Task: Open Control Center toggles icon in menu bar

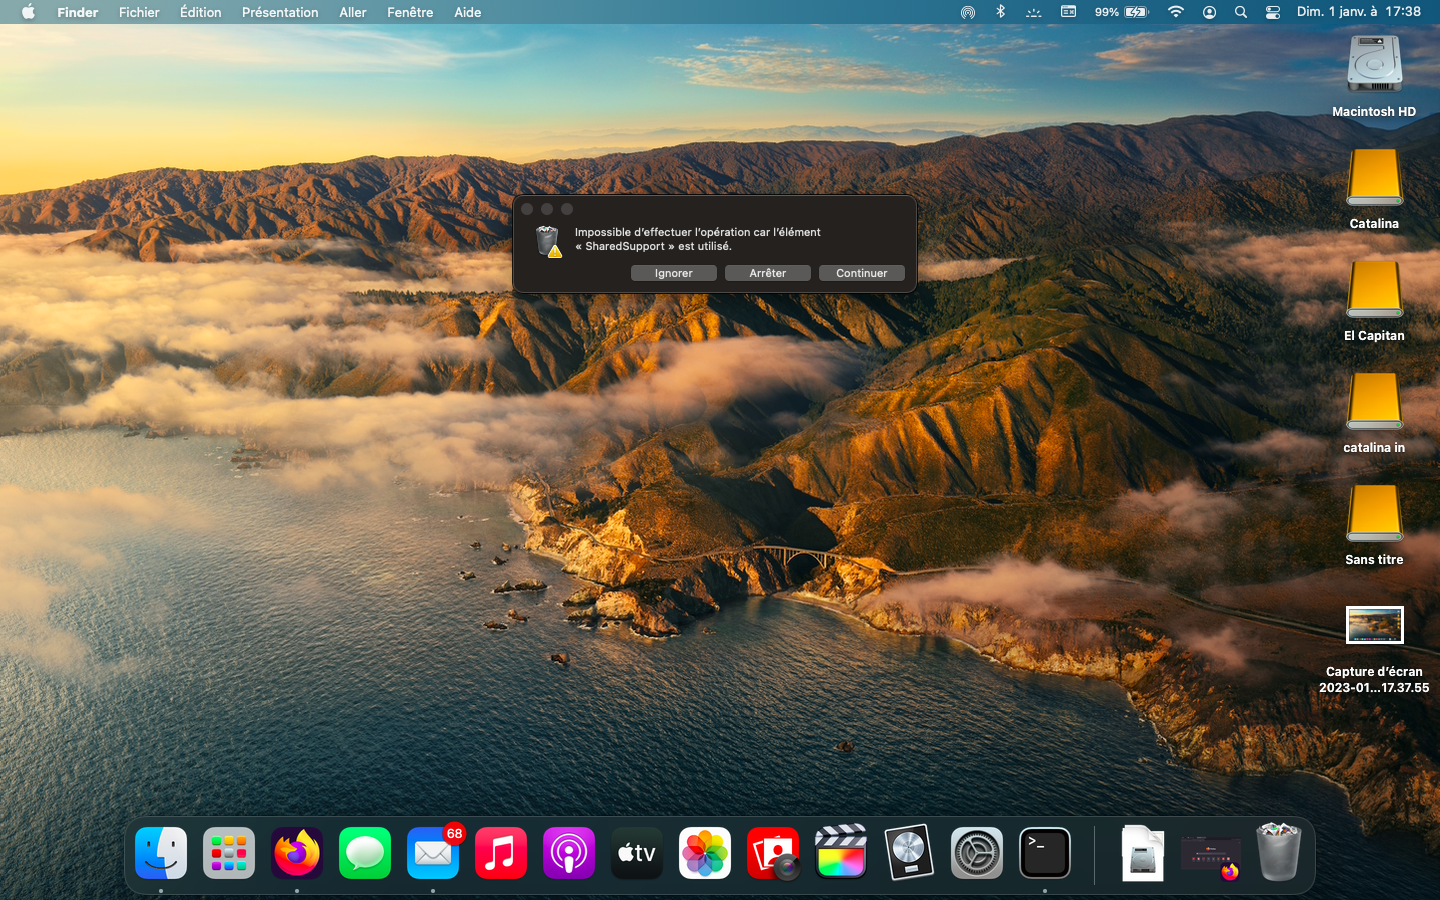Action: pos(1272,12)
